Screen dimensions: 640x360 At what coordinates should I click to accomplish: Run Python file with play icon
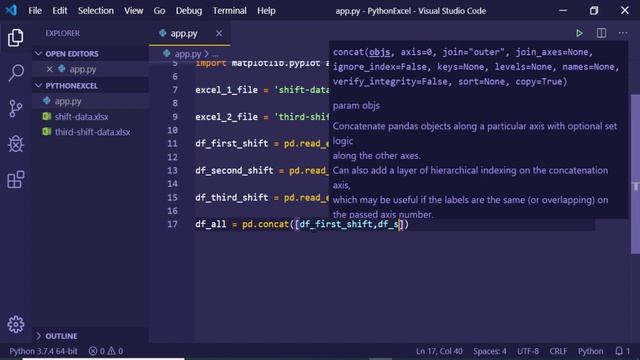click(x=579, y=33)
